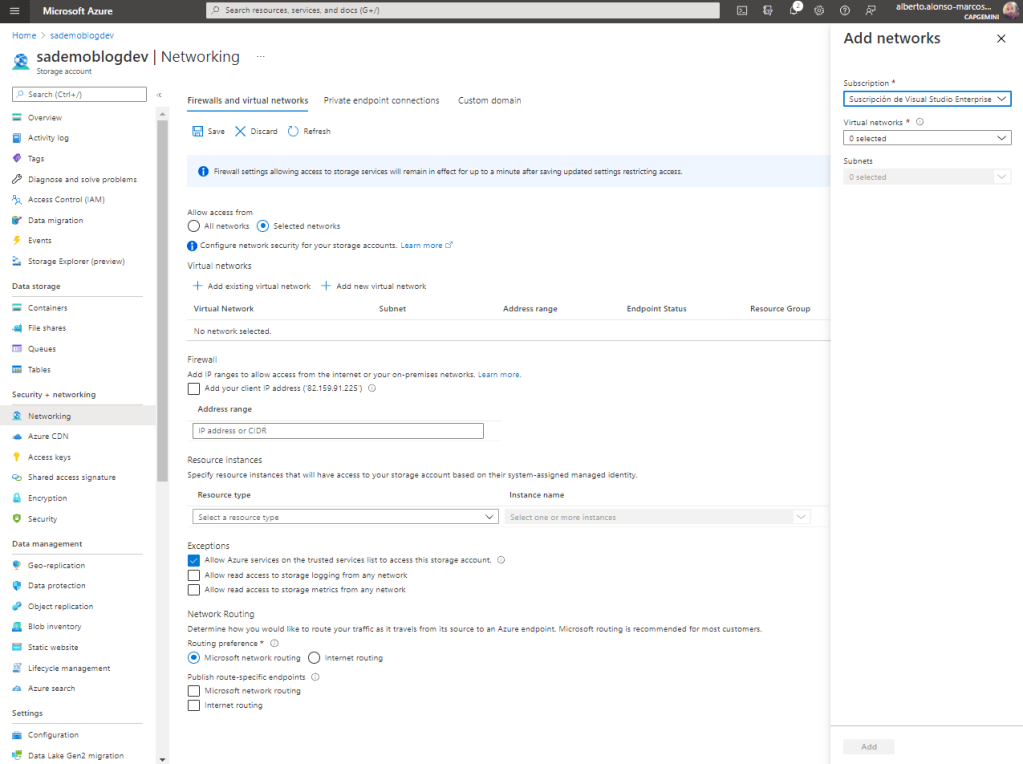Image resolution: width=1023 pixels, height=764 pixels.
Task: Open Select a resource type dropdown
Action: (344, 517)
